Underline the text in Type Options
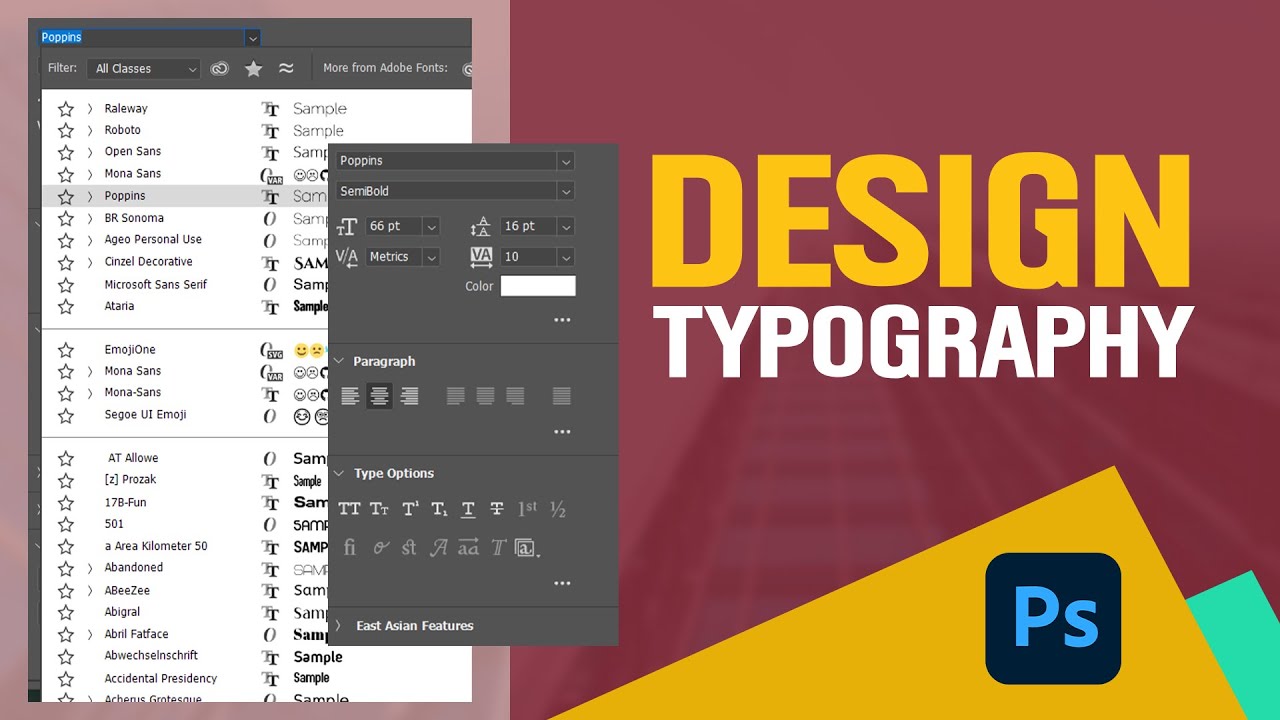The image size is (1280, 720). click(x=468, y=509)
